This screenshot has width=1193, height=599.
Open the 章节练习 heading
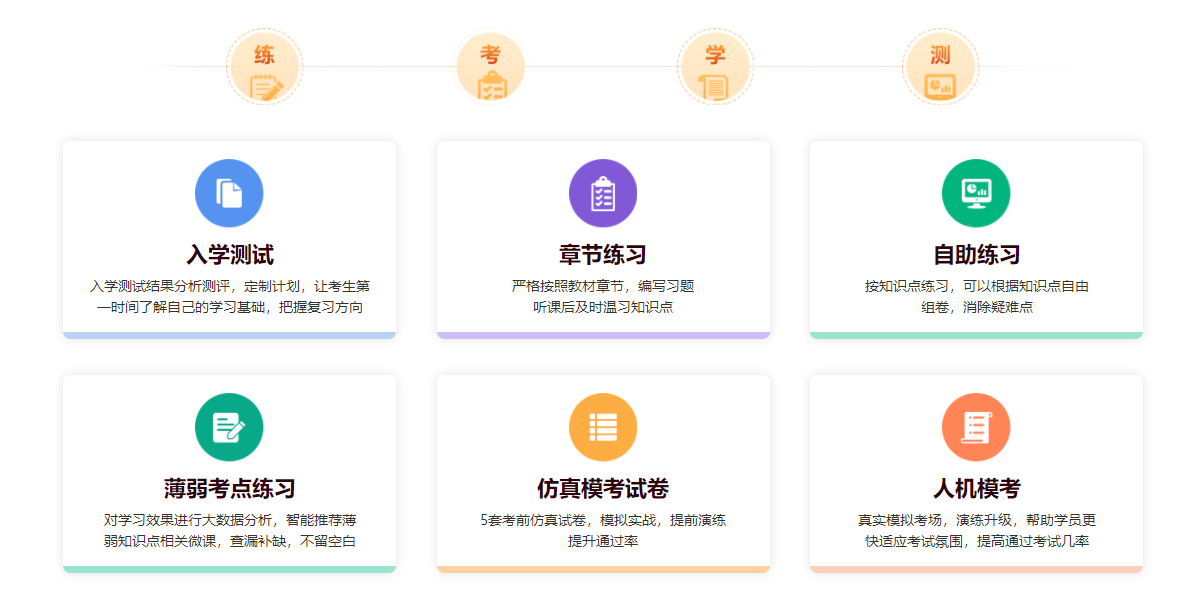tap(602, 254)
